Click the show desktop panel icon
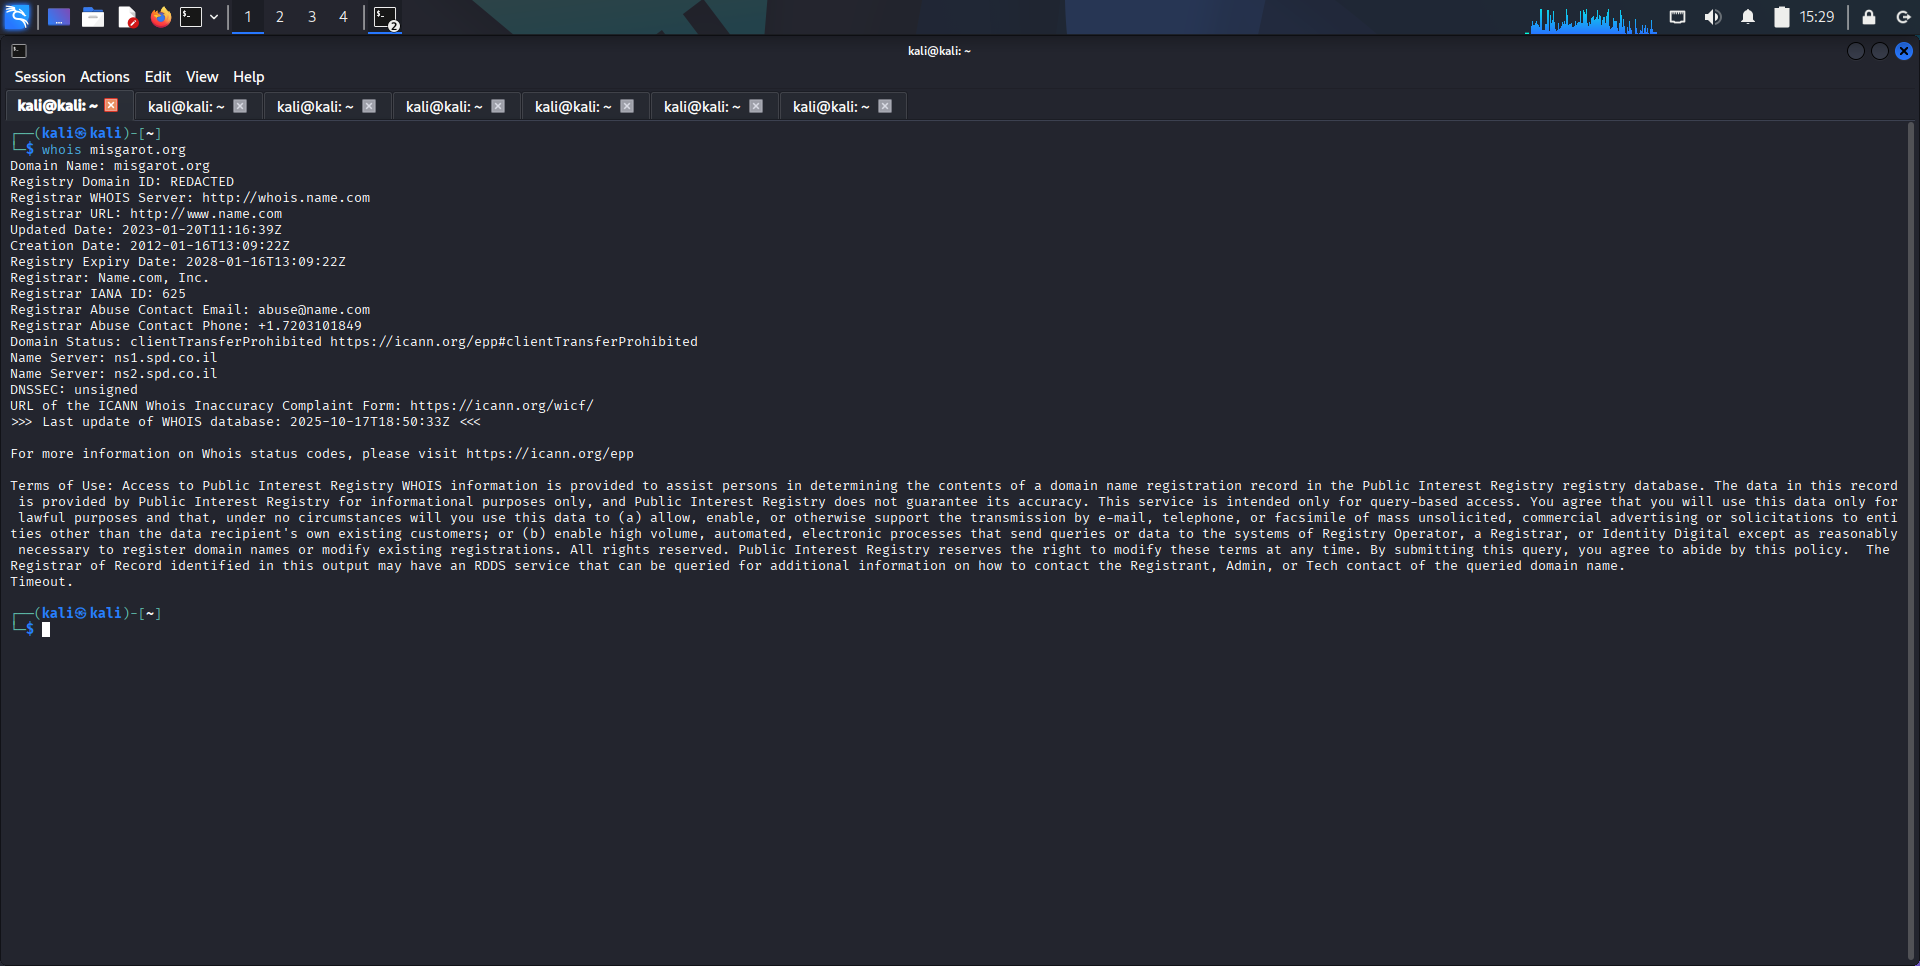Image resolution: width=1920 pixels, height=966 pixels. [59, 17]
